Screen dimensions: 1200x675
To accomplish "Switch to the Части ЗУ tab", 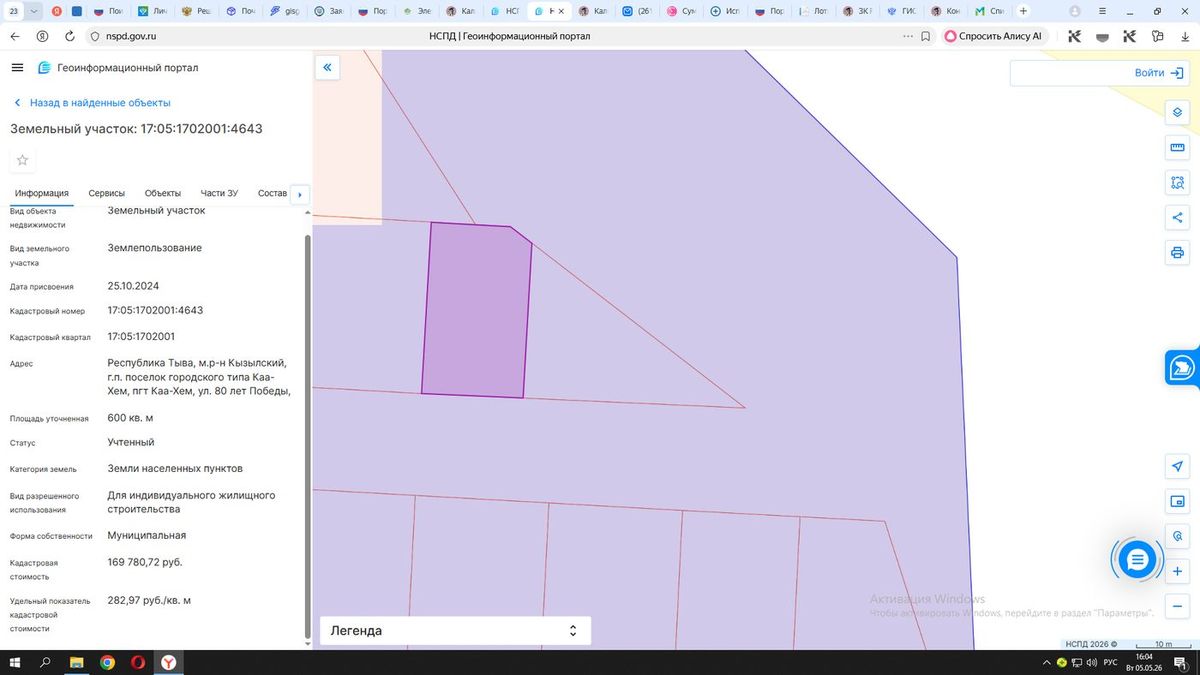I will coord(219,193).
